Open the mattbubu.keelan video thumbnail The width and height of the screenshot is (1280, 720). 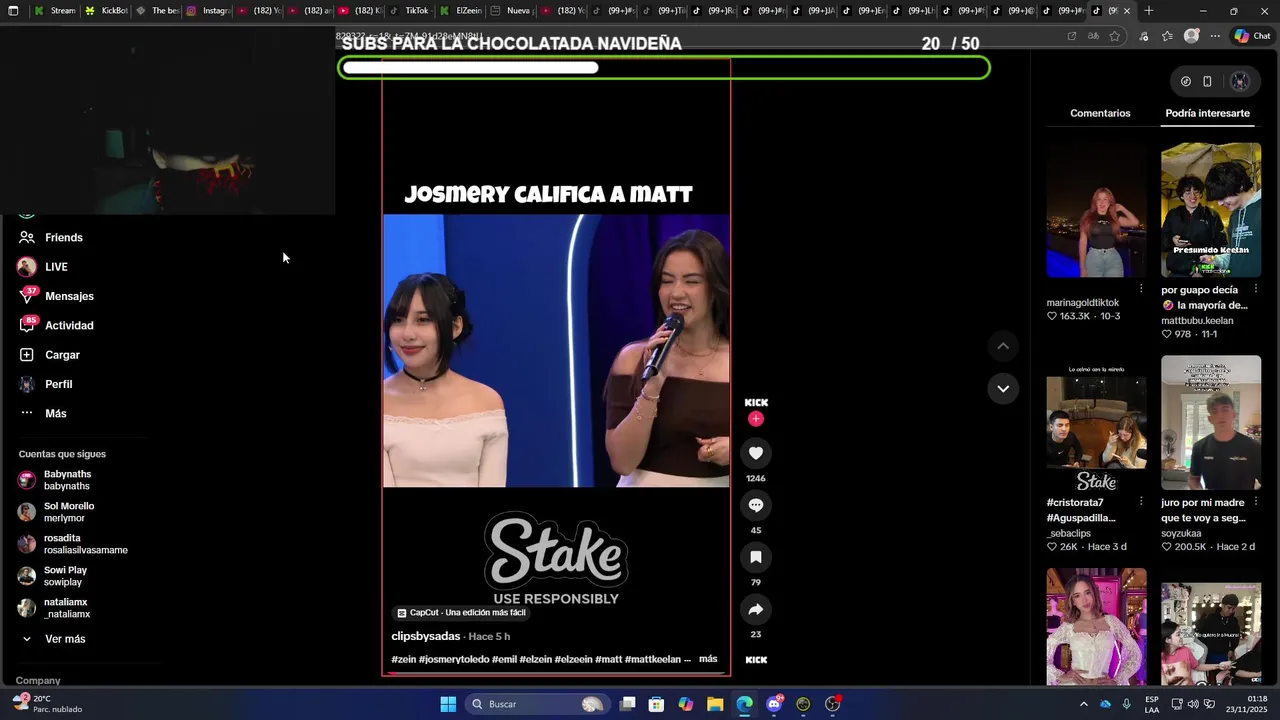point(1211,210)
